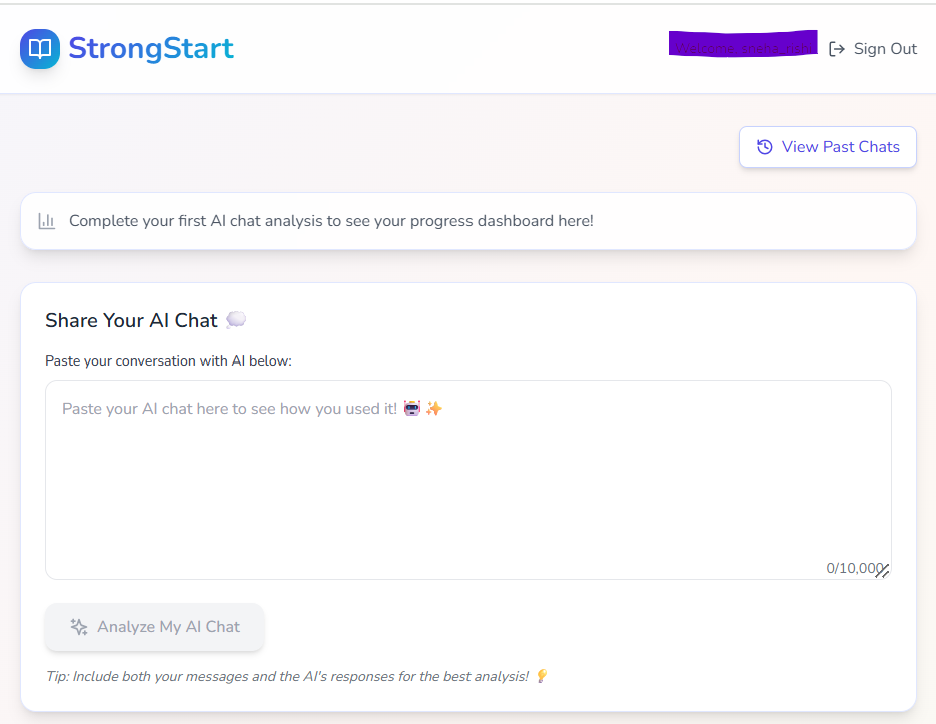Image resolution: width=936 pixels, height=724 pixels.
Task: Click the bar chart dashboard icon
Action: coord(47,221)
